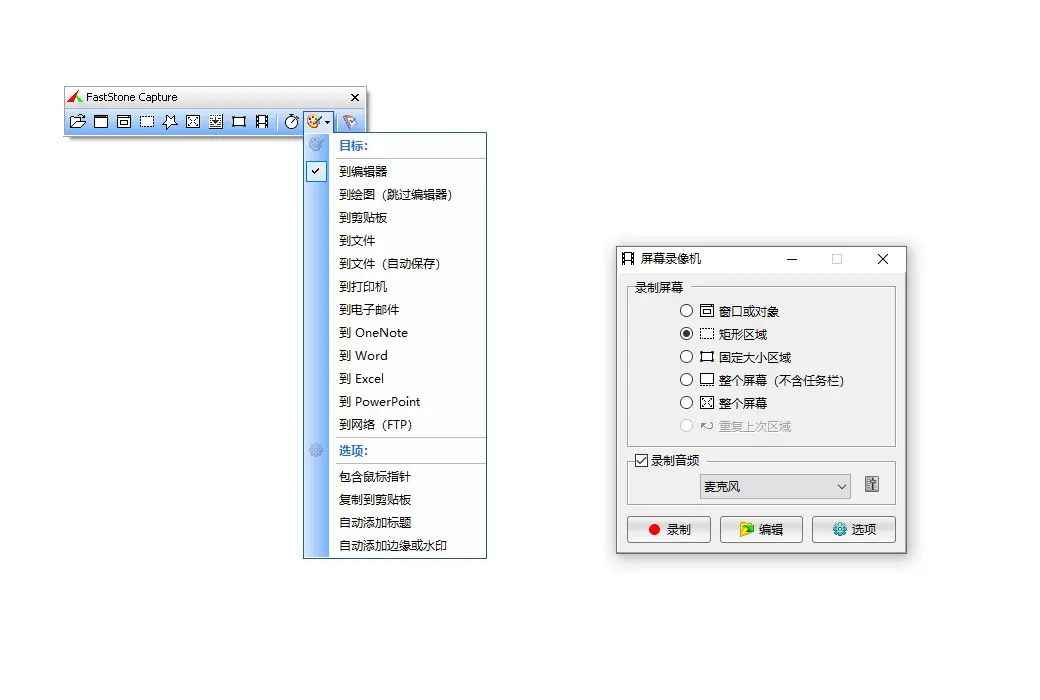1040x700 pixels.
Task: Select 矩形区域 radio button
Action: [686, 334]
